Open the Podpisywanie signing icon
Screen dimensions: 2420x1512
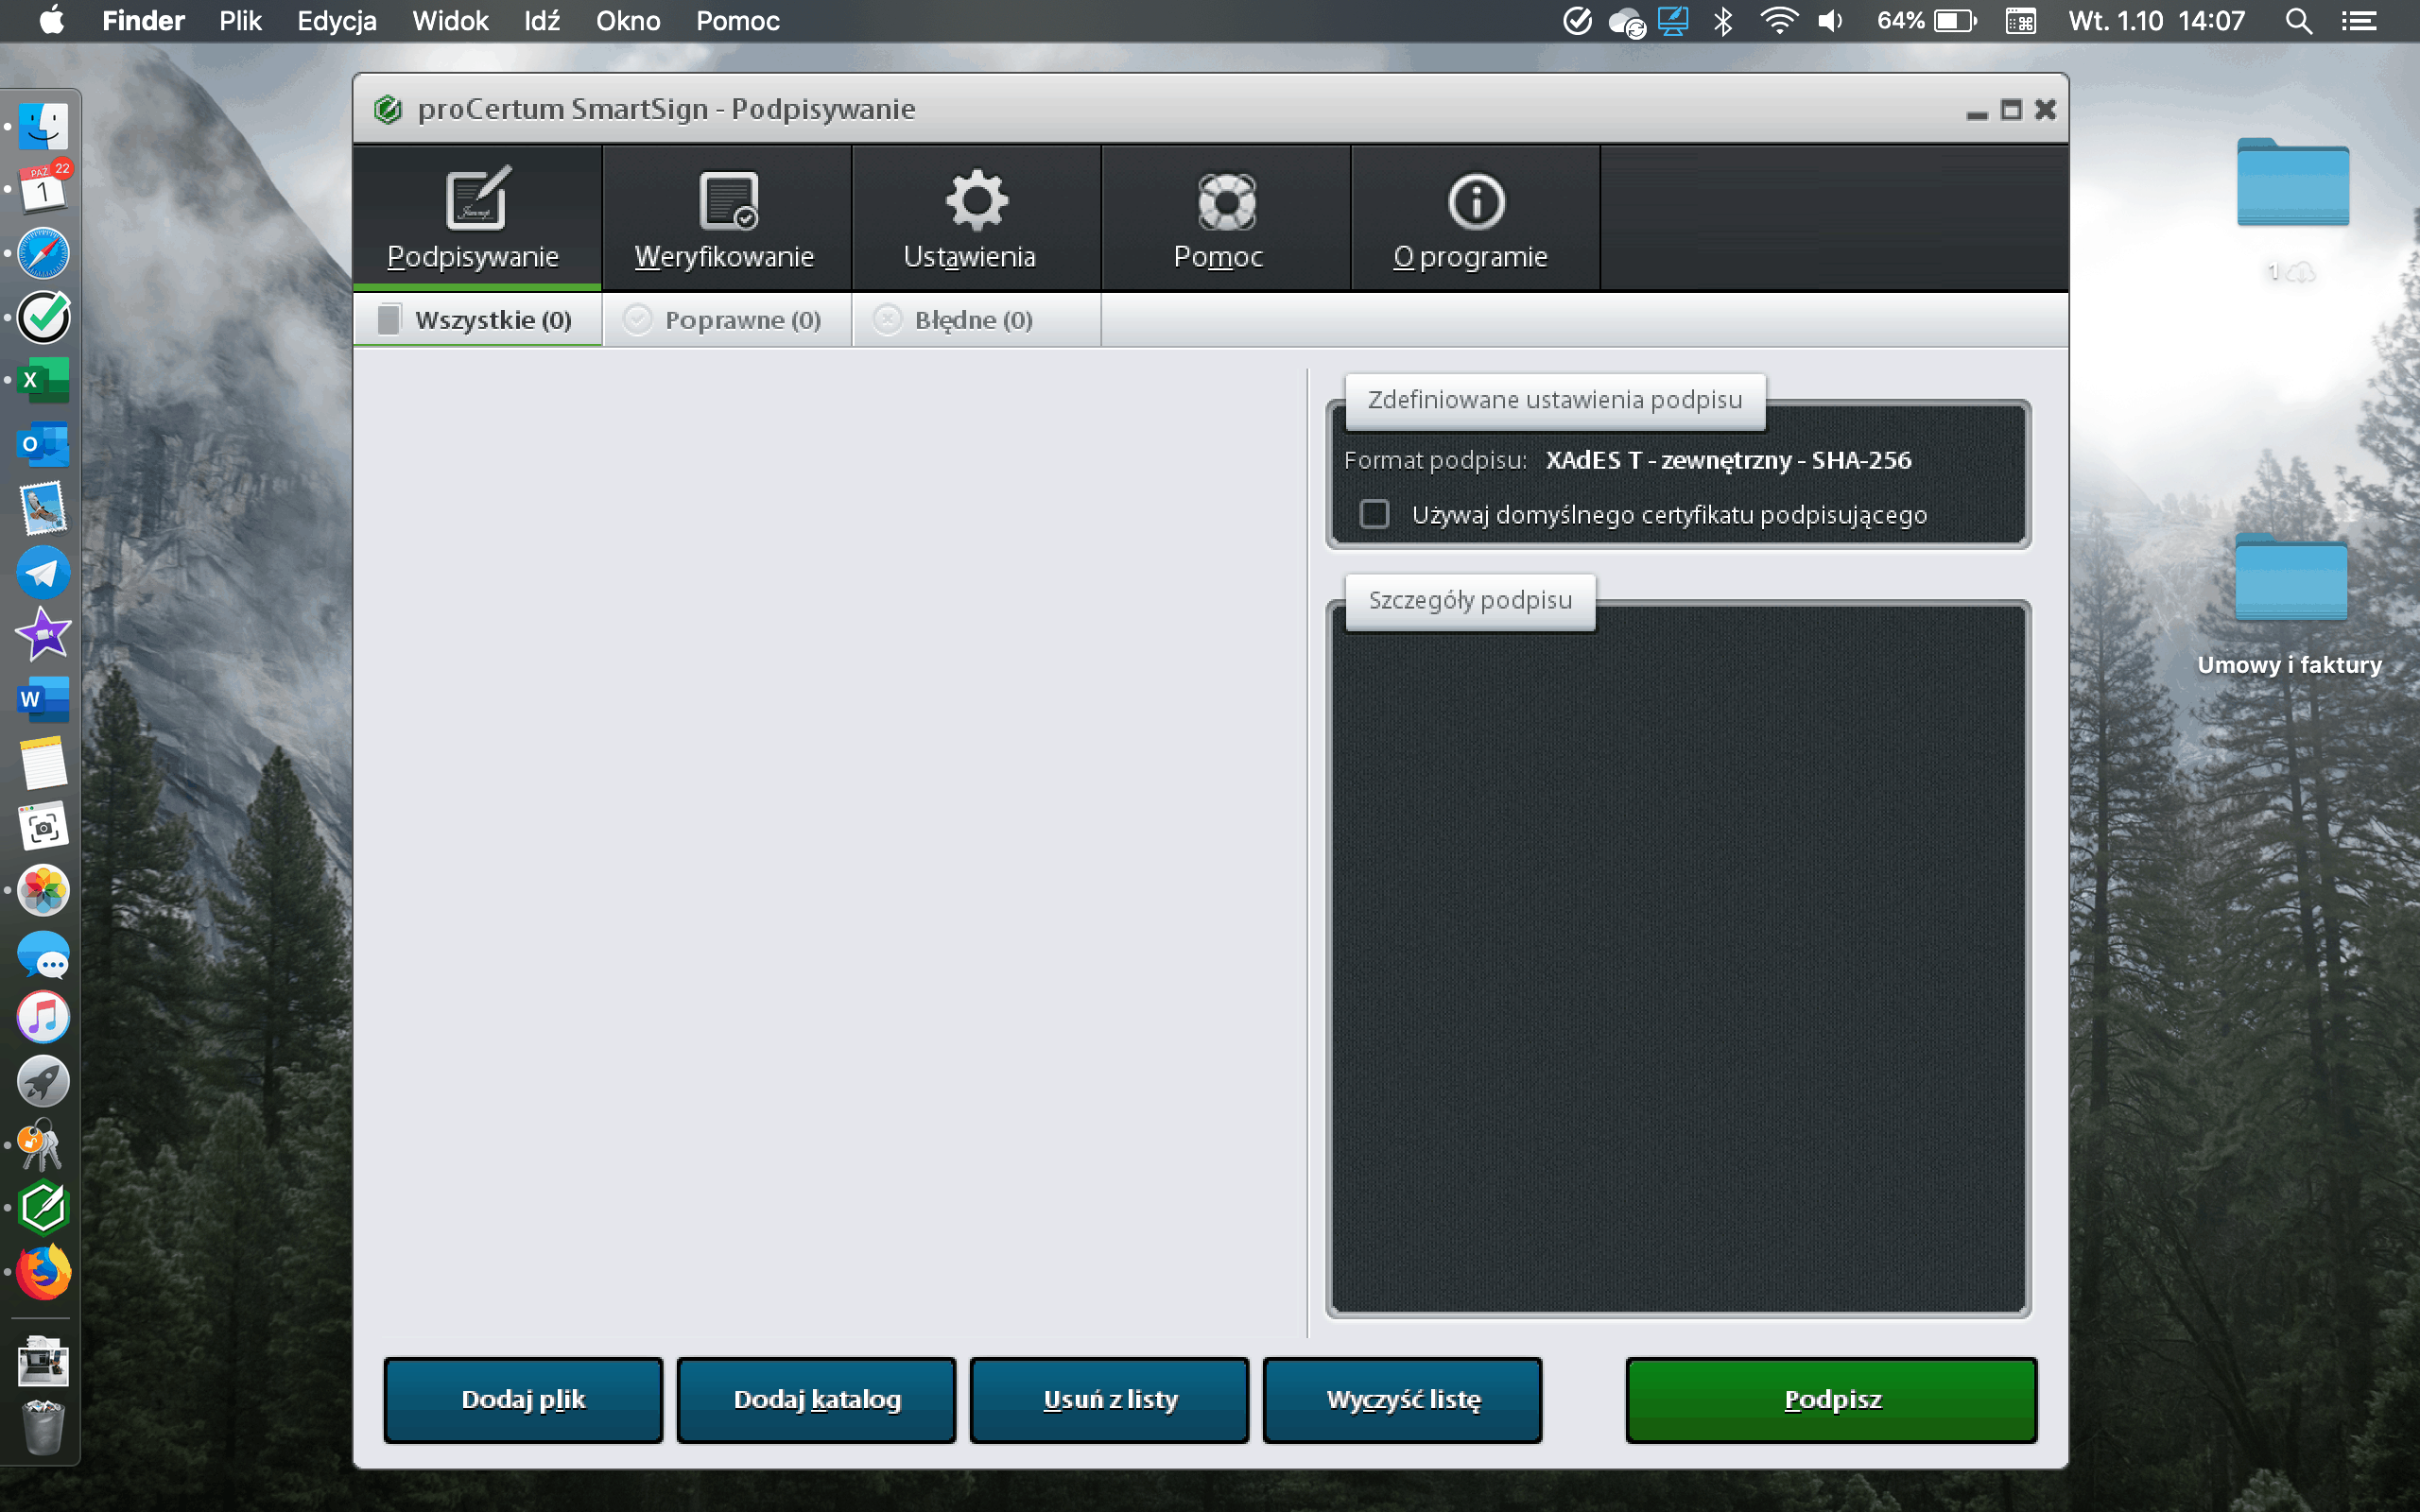(477, 200)
